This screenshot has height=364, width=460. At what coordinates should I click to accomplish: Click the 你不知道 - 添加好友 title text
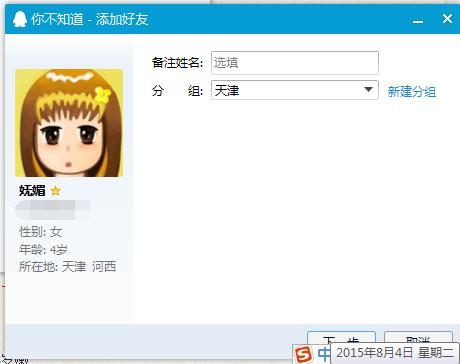(90, 19)
